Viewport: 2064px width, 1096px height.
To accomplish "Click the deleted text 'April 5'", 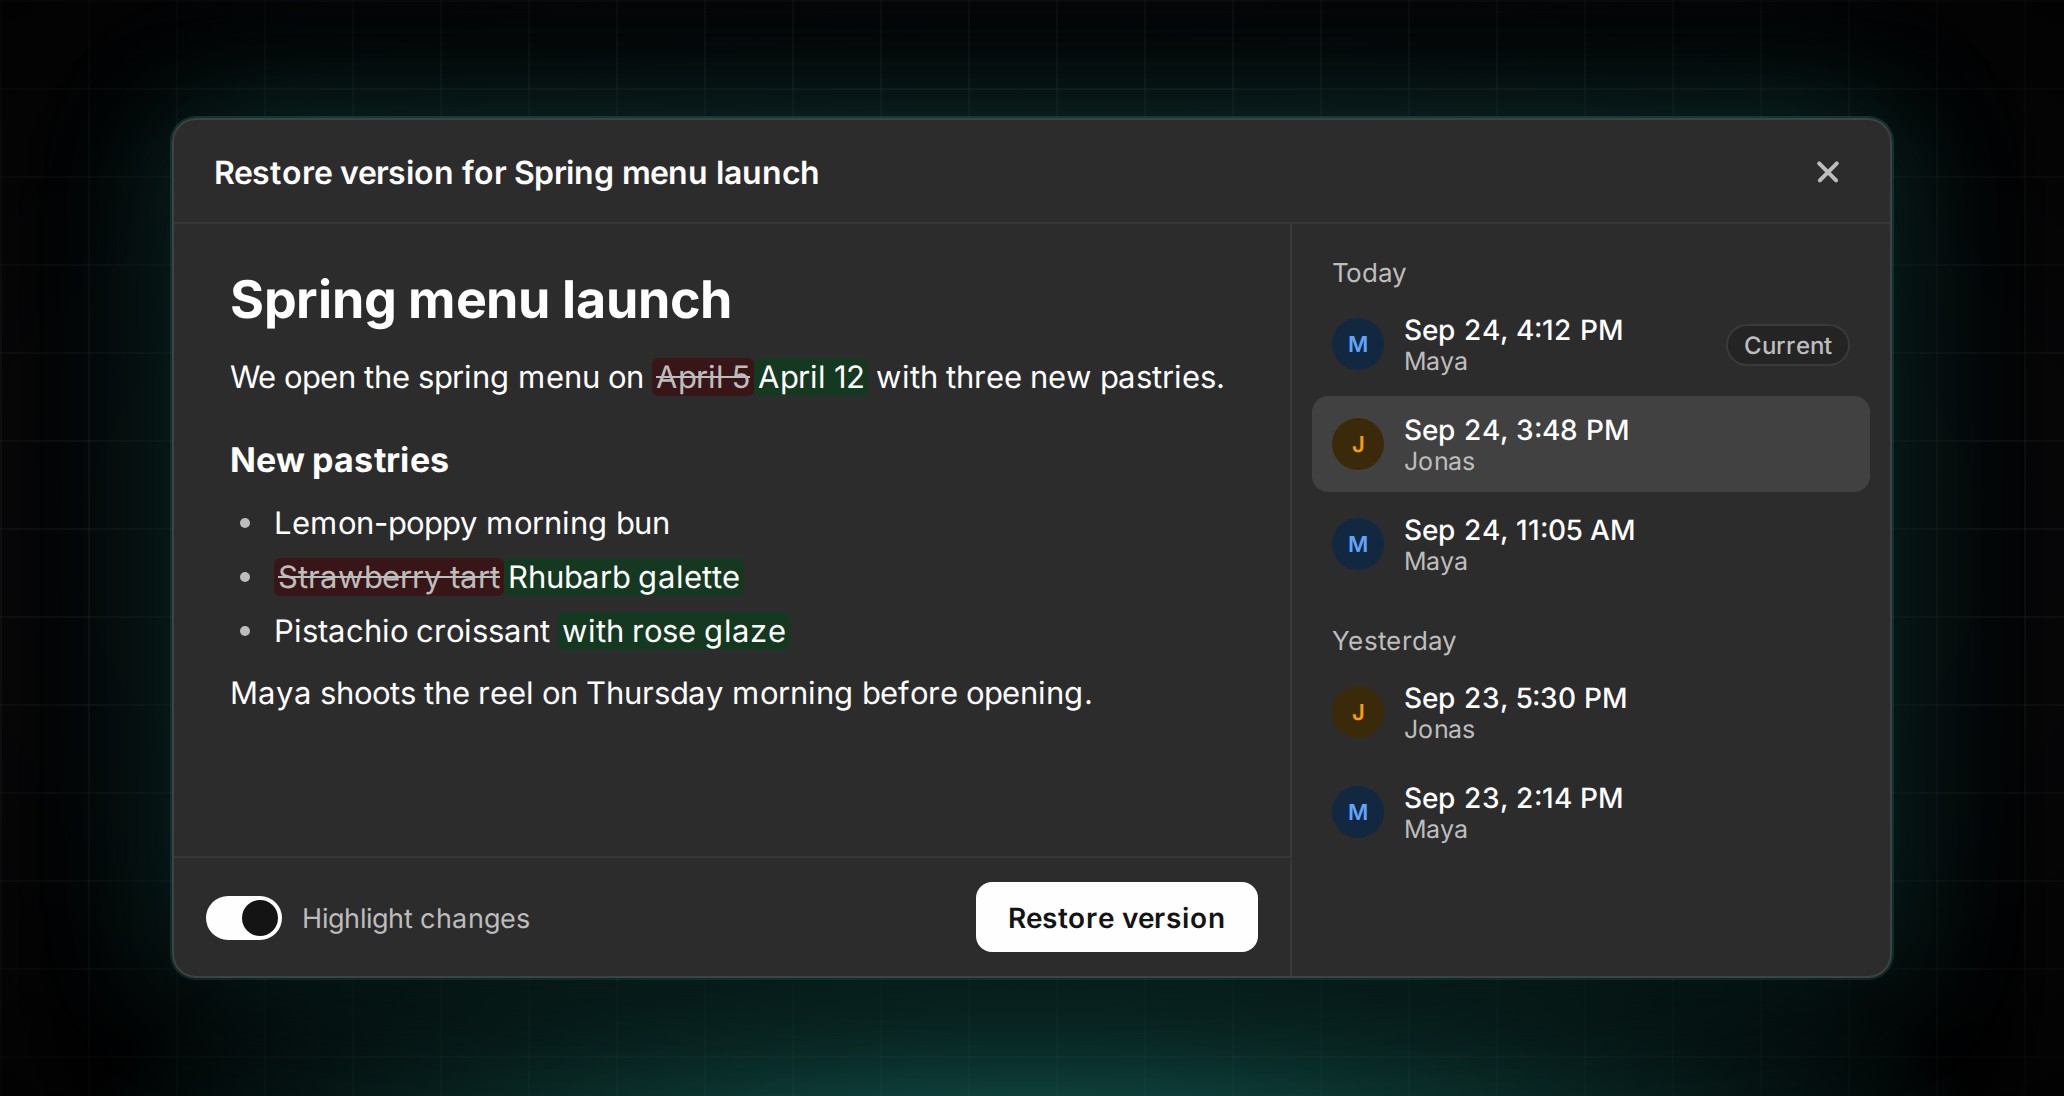I will click(x=702, y=377).
